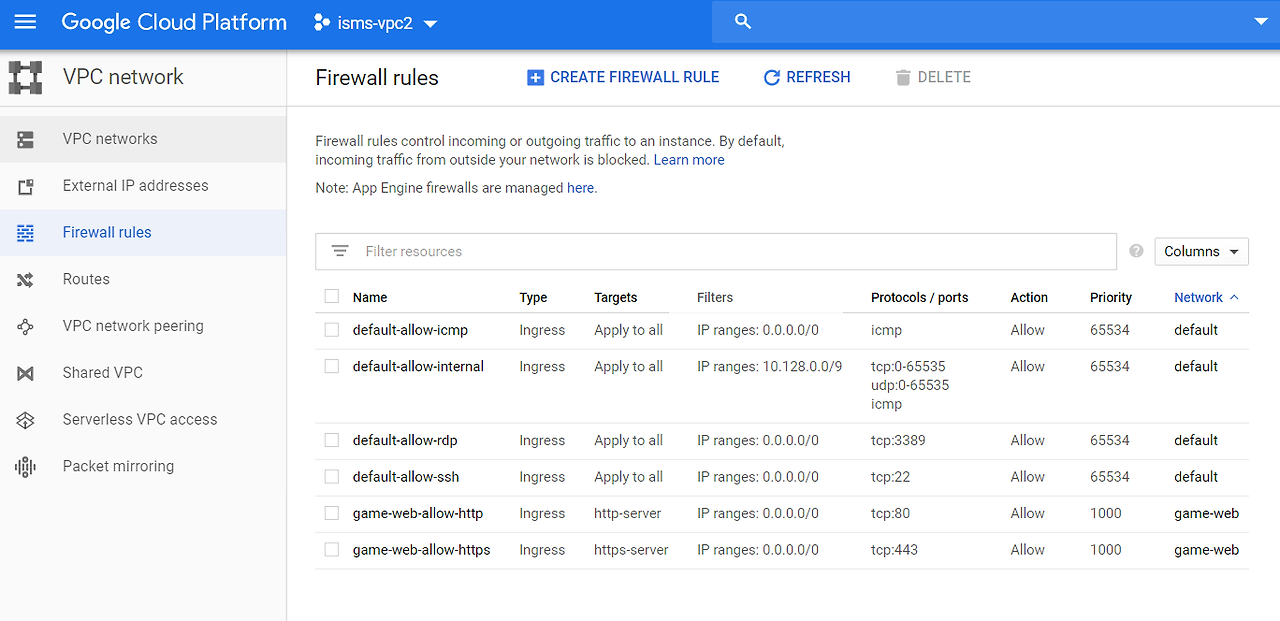Click the refresh circular arrow icon
This screenshot has width=1280, height=621.
771,77
